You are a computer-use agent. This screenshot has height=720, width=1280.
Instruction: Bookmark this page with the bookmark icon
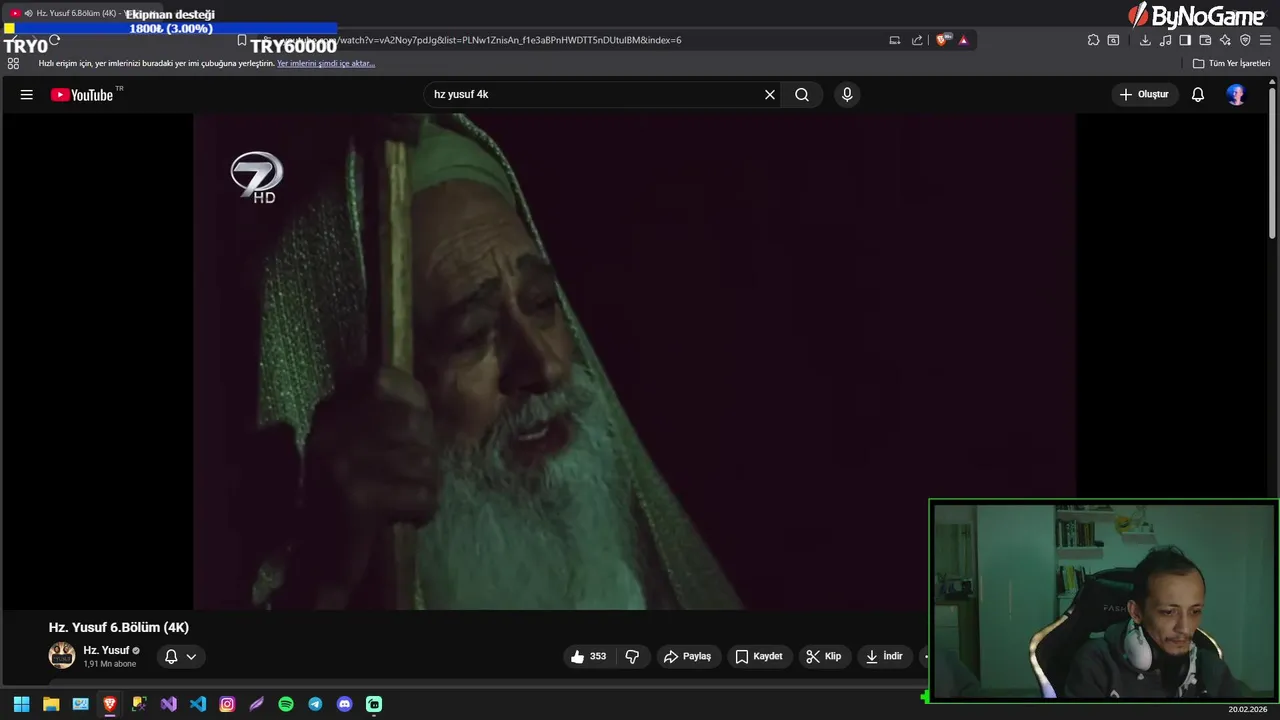242,40
